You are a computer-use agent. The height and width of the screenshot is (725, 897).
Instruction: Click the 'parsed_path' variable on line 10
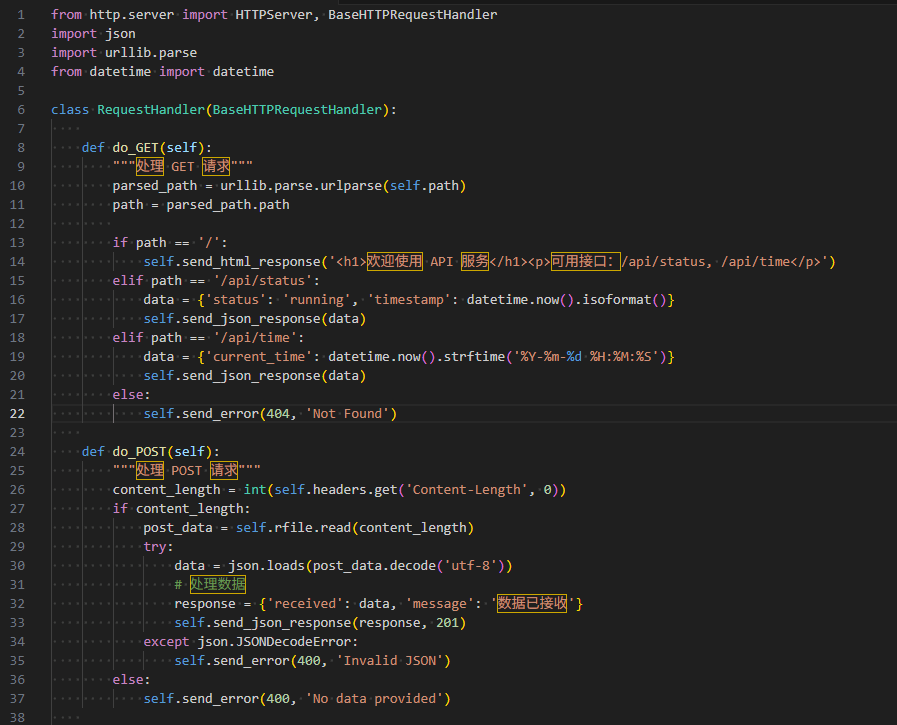pos(154,185)
